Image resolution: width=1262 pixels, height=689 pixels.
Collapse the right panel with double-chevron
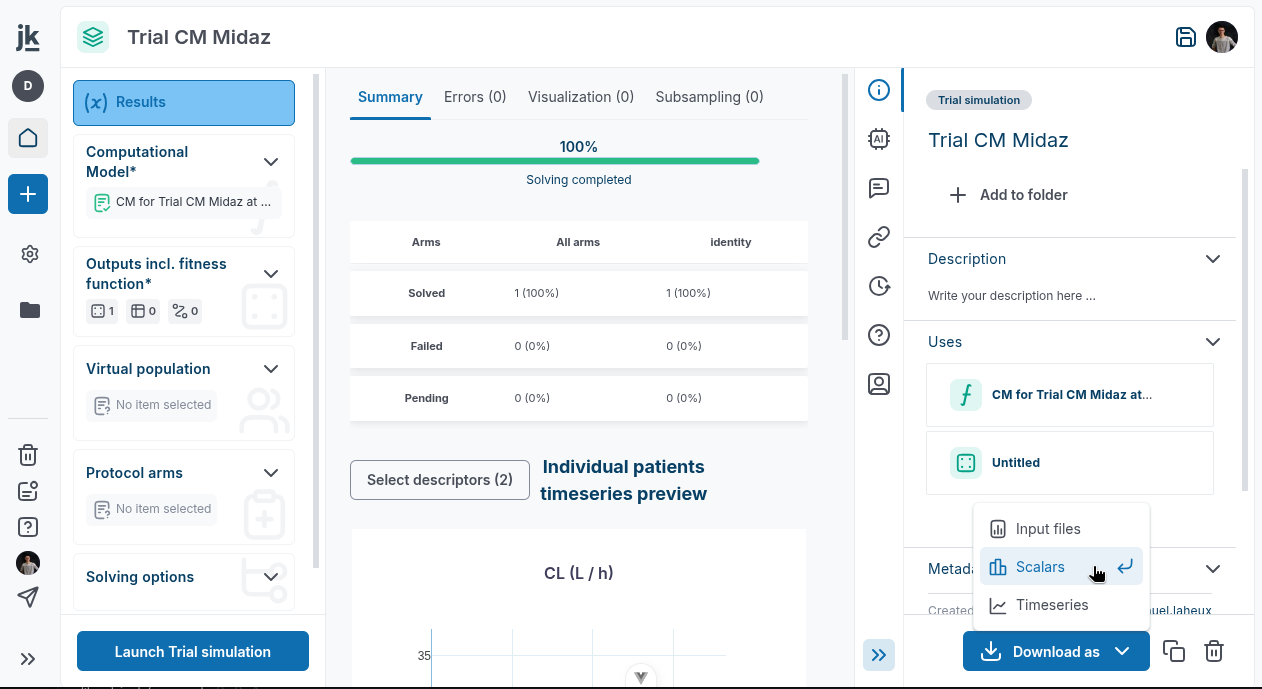879,655
